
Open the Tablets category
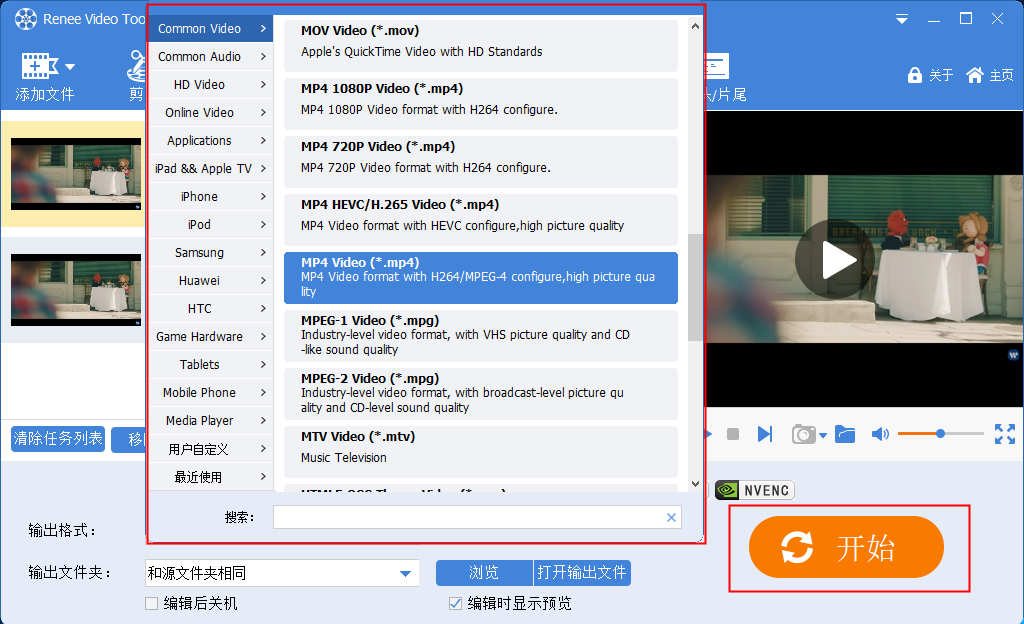click(210, 365)
